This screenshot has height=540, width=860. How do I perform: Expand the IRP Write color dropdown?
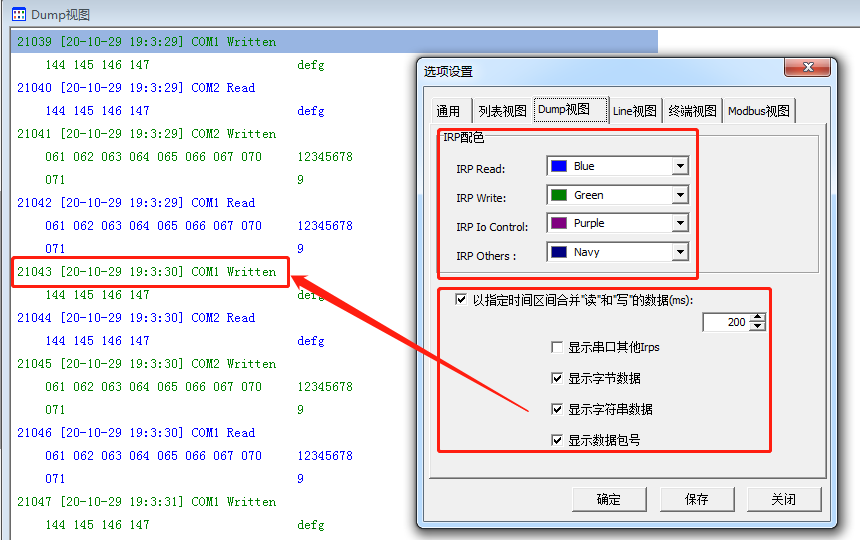coord(680,196)
